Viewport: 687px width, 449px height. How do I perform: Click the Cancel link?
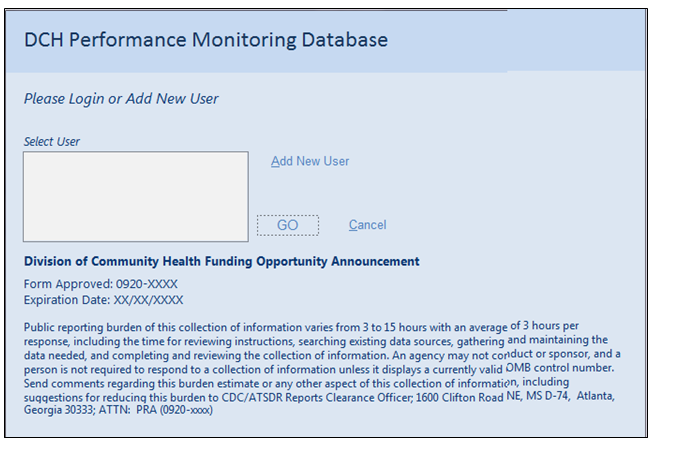coord(367,225)
